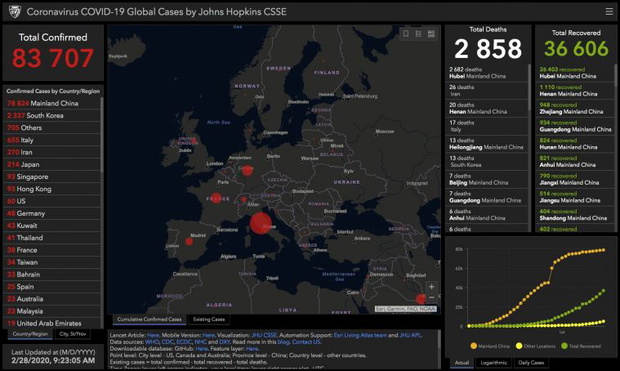Viewport: 620px width, 371px height.
Task: Zoom in on the map
Action: [431, 286]
